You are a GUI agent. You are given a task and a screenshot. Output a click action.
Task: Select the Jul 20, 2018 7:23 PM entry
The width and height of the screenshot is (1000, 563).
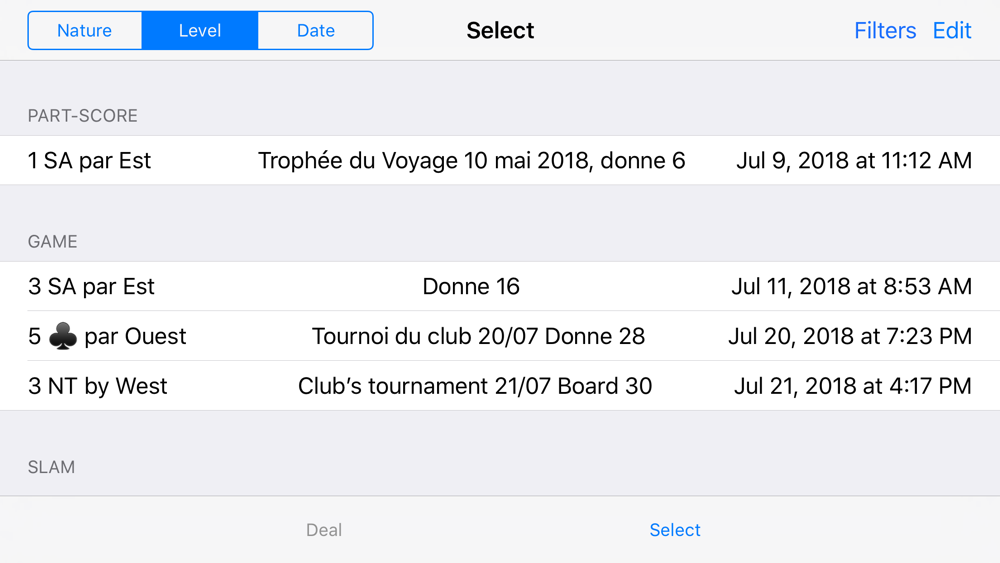point(849,337)
